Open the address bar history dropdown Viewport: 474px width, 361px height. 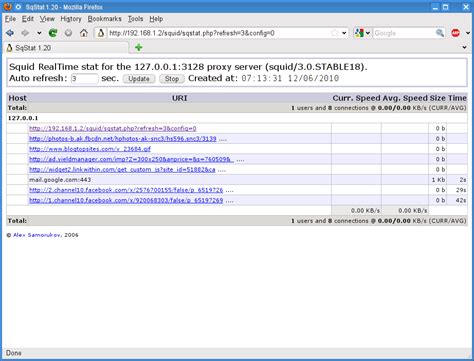pos(344,33)
